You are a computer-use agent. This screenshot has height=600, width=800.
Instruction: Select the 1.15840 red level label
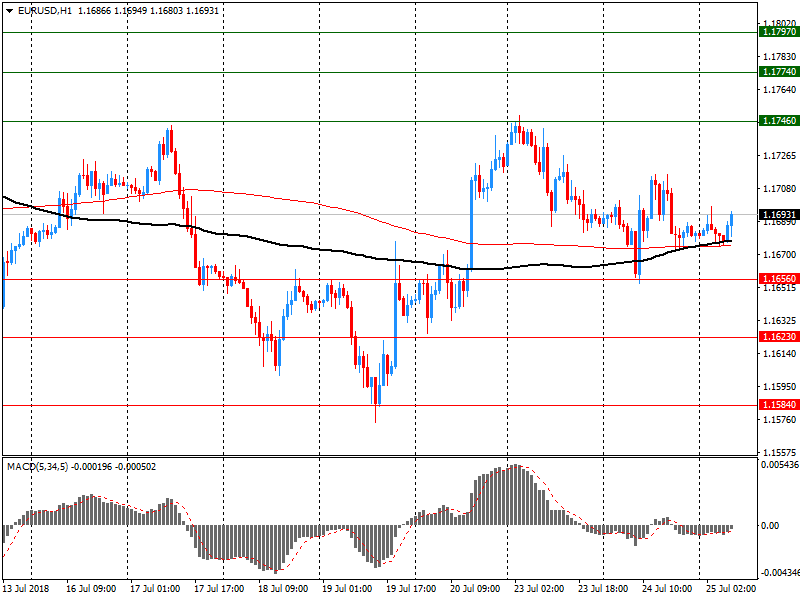pyautogui.click(x=779, y=405)
